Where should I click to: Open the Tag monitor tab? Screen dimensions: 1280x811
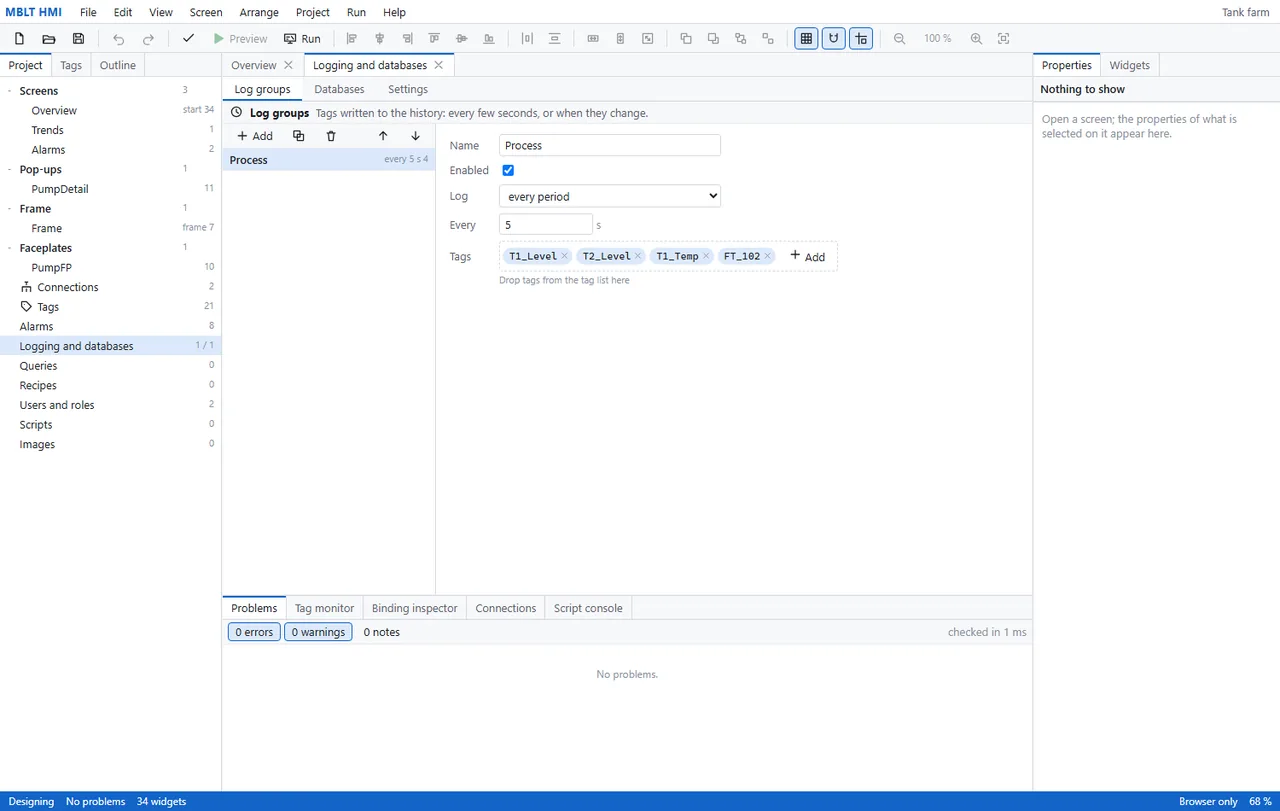pos(324,608)
